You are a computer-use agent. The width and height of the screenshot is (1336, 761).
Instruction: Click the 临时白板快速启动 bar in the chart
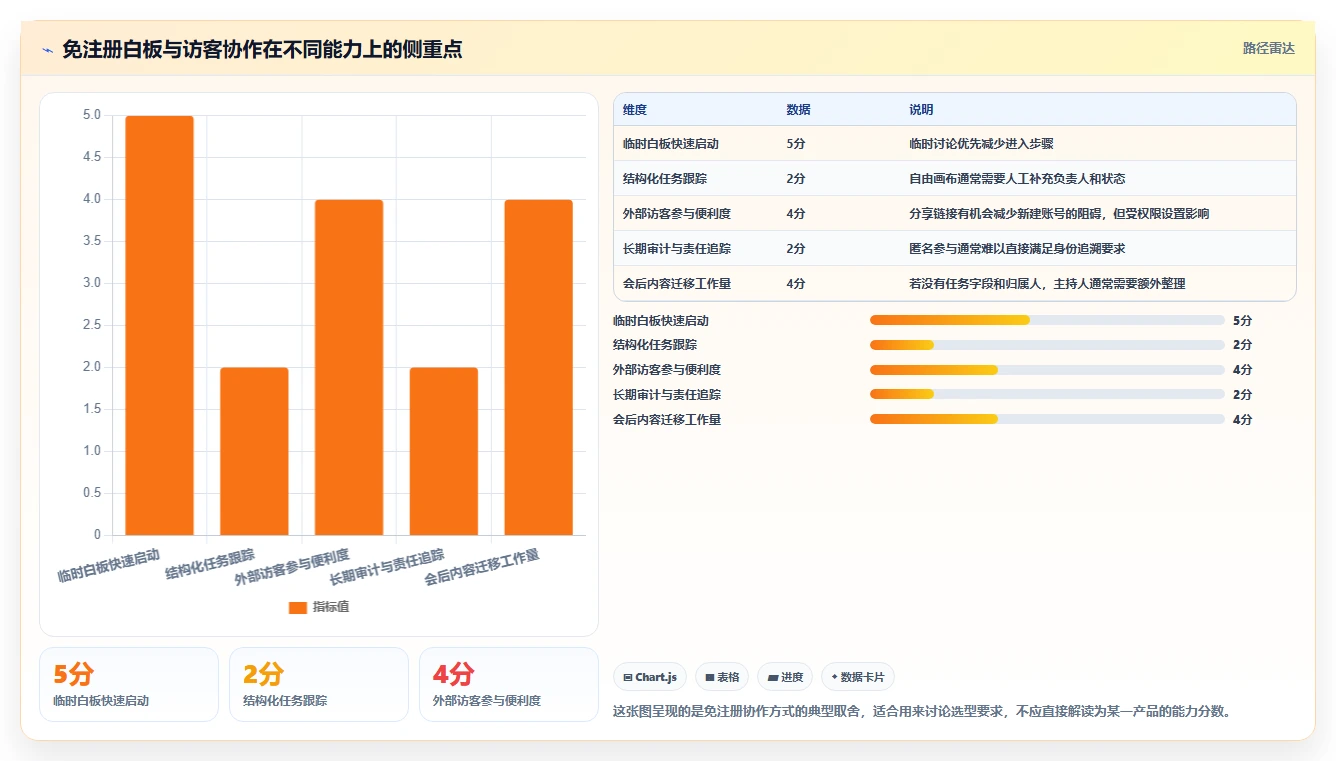159,325
